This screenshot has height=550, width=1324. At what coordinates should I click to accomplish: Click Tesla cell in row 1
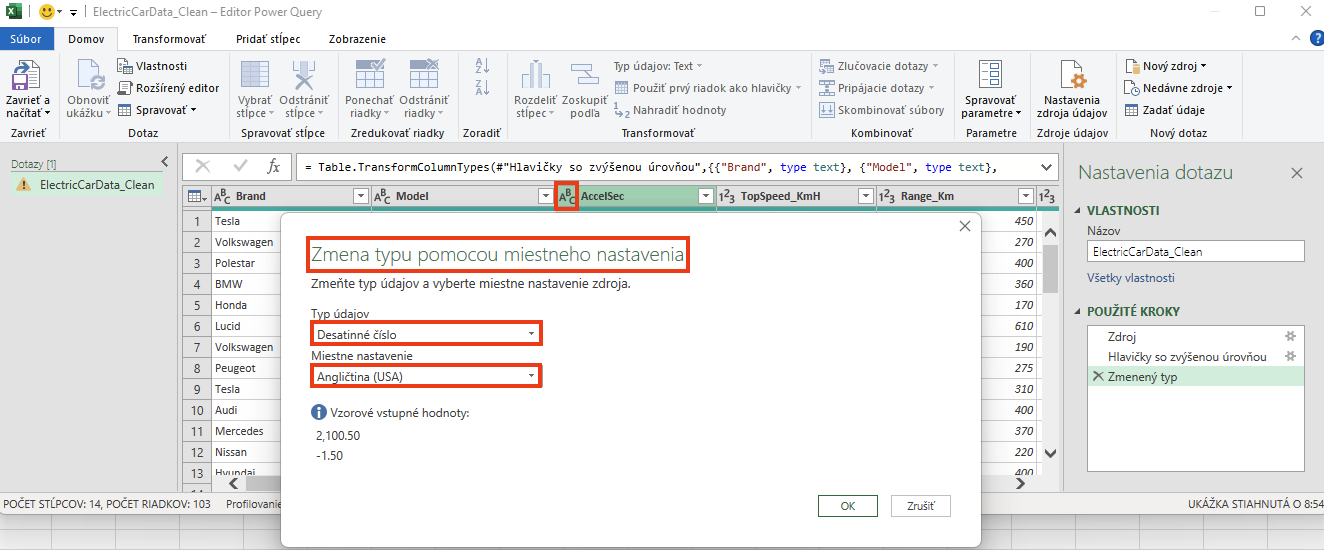point(227,221)
